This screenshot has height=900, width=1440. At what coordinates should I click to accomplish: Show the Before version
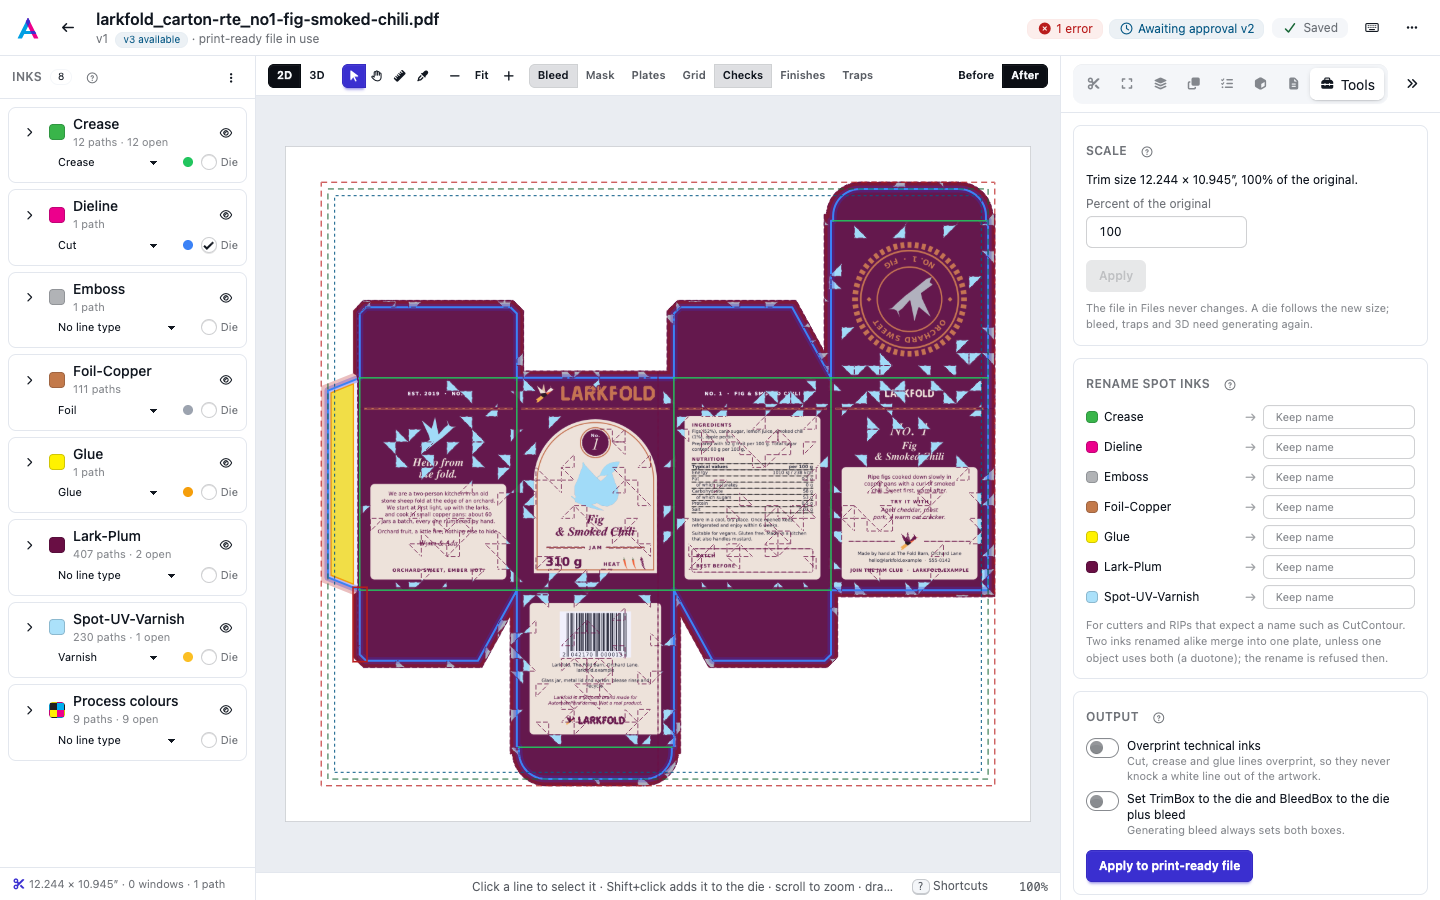[x=976, y=76]
